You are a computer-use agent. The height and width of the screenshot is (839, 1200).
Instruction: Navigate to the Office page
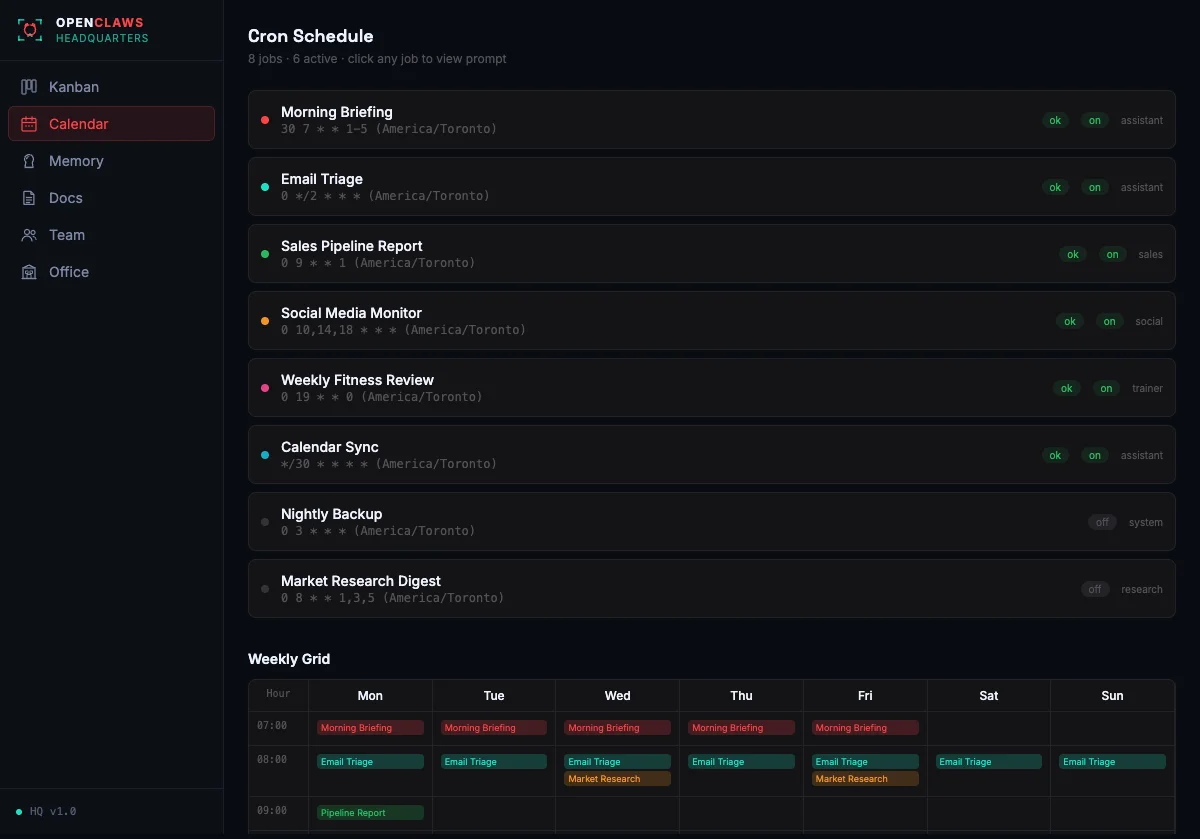click(111, 272)
